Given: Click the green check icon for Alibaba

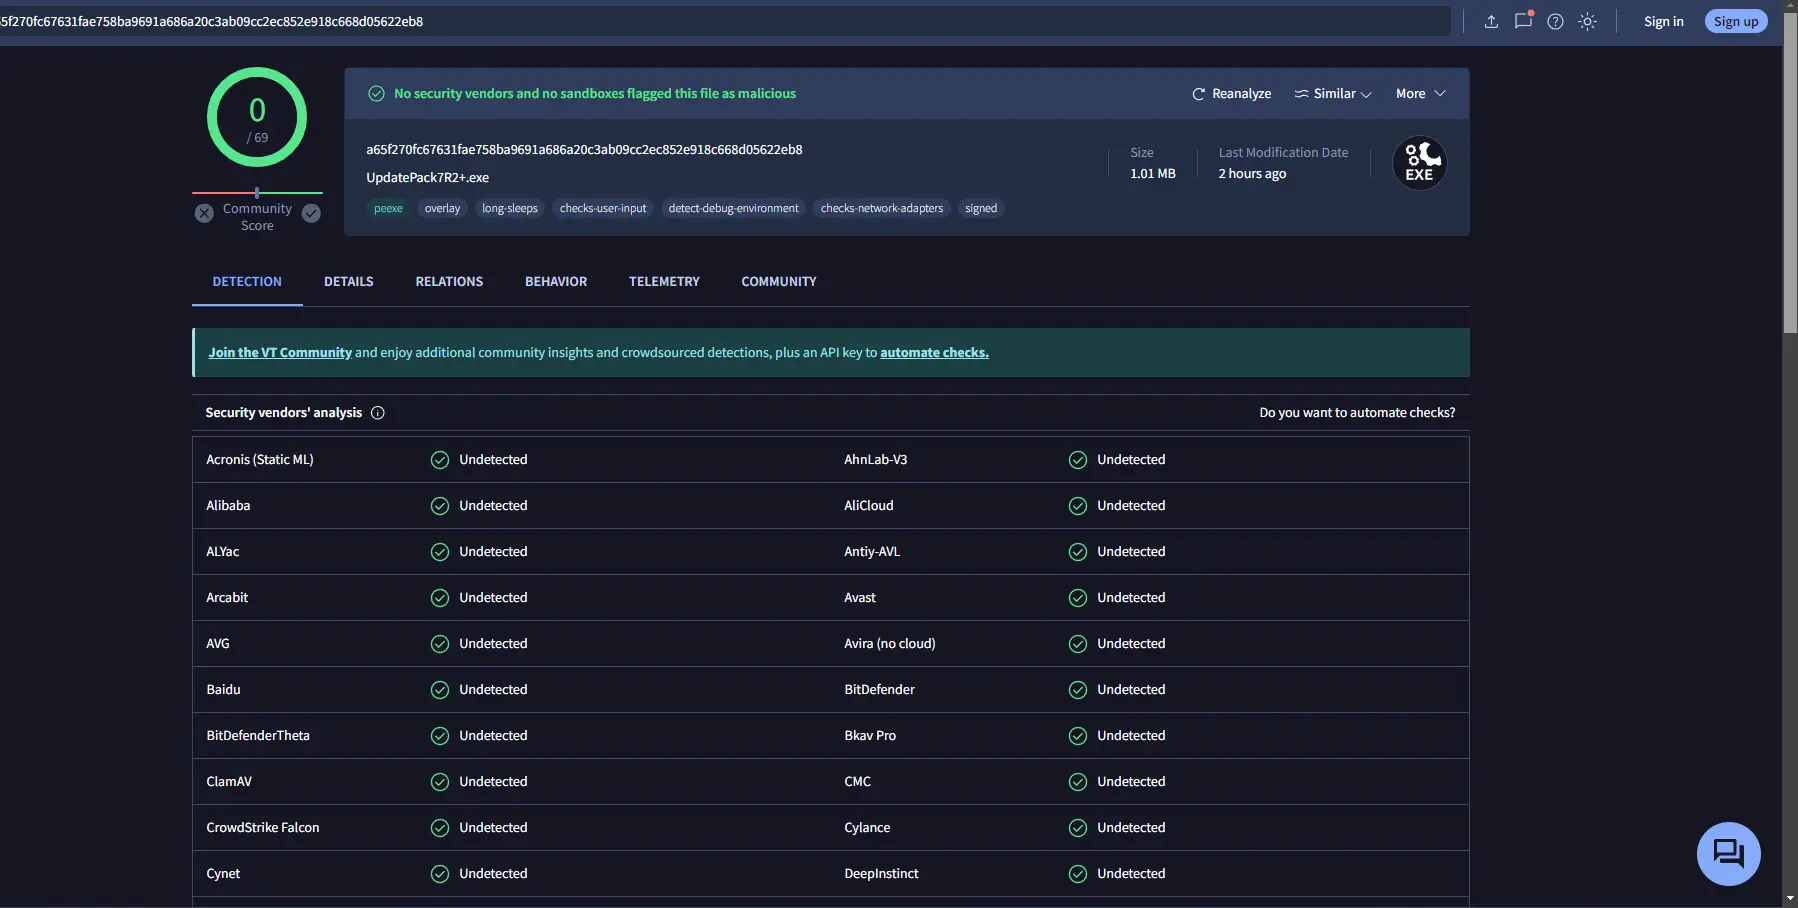Looking at the screenshot, I should [439, 506].
